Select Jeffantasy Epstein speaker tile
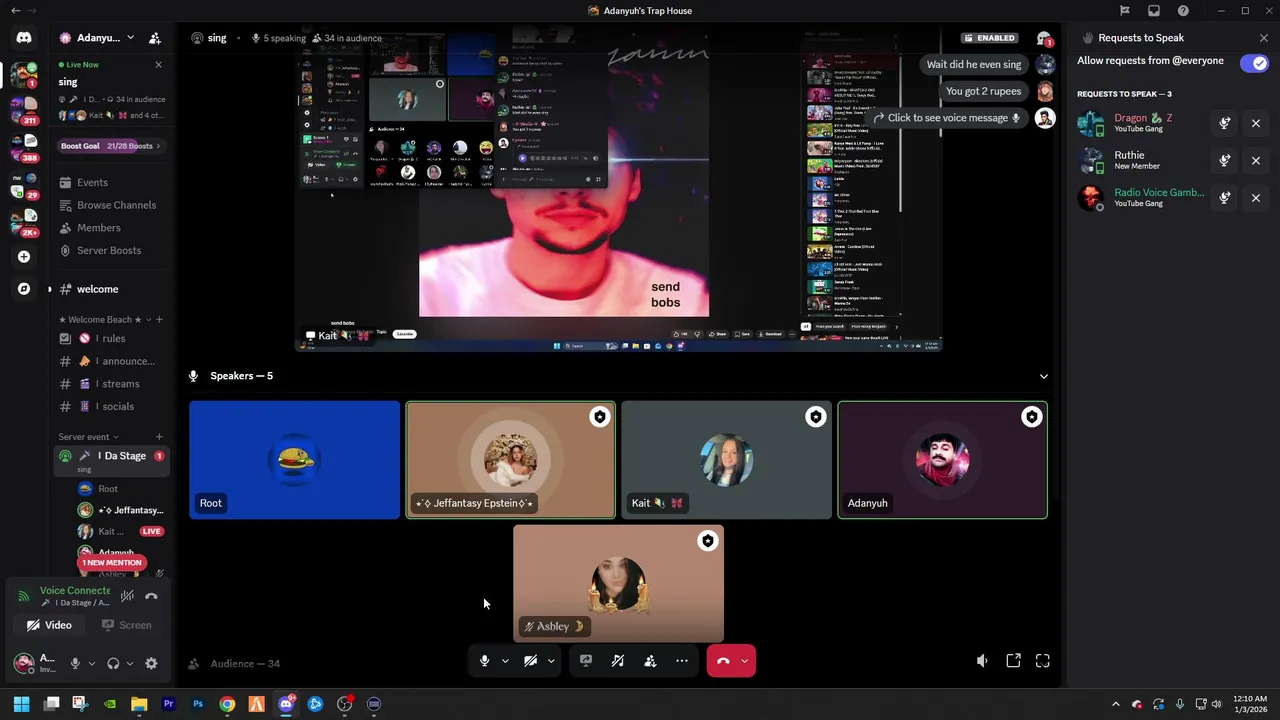1280x720 pixels. tap(510, 460)
